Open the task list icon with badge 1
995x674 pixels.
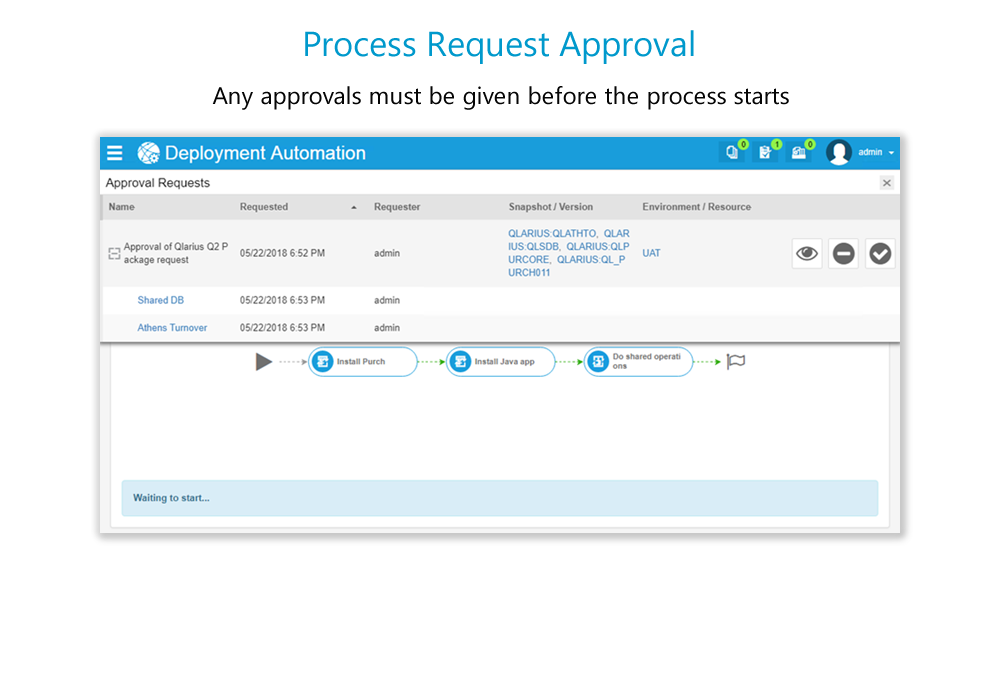(x=766, y=152)
